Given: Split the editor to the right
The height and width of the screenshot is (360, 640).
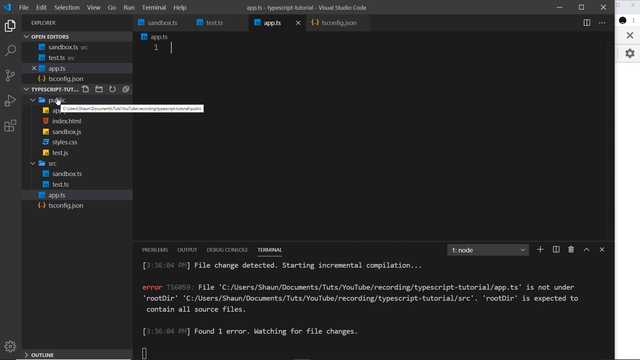Looking at the screenshot, I should [587, 23].
